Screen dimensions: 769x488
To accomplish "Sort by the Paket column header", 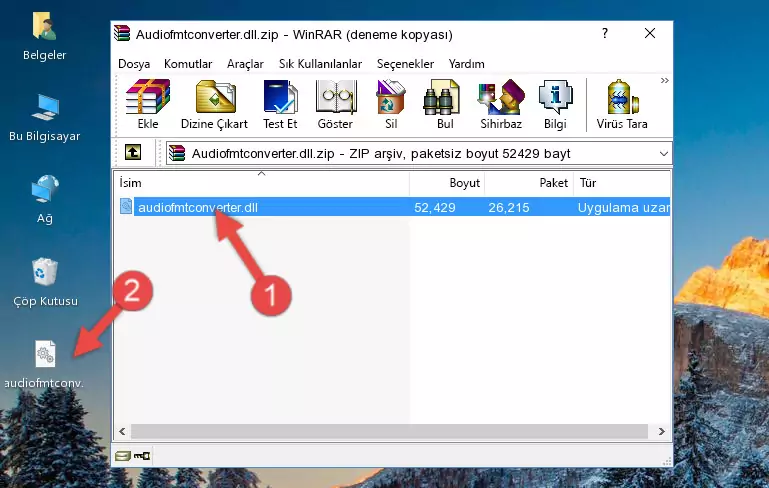I will (529, 183).
